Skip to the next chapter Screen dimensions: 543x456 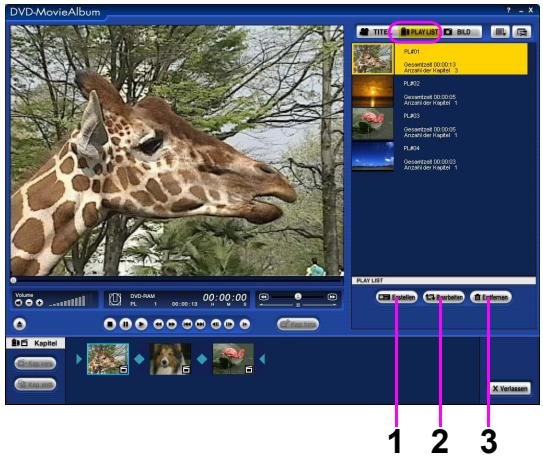(200, 324)
